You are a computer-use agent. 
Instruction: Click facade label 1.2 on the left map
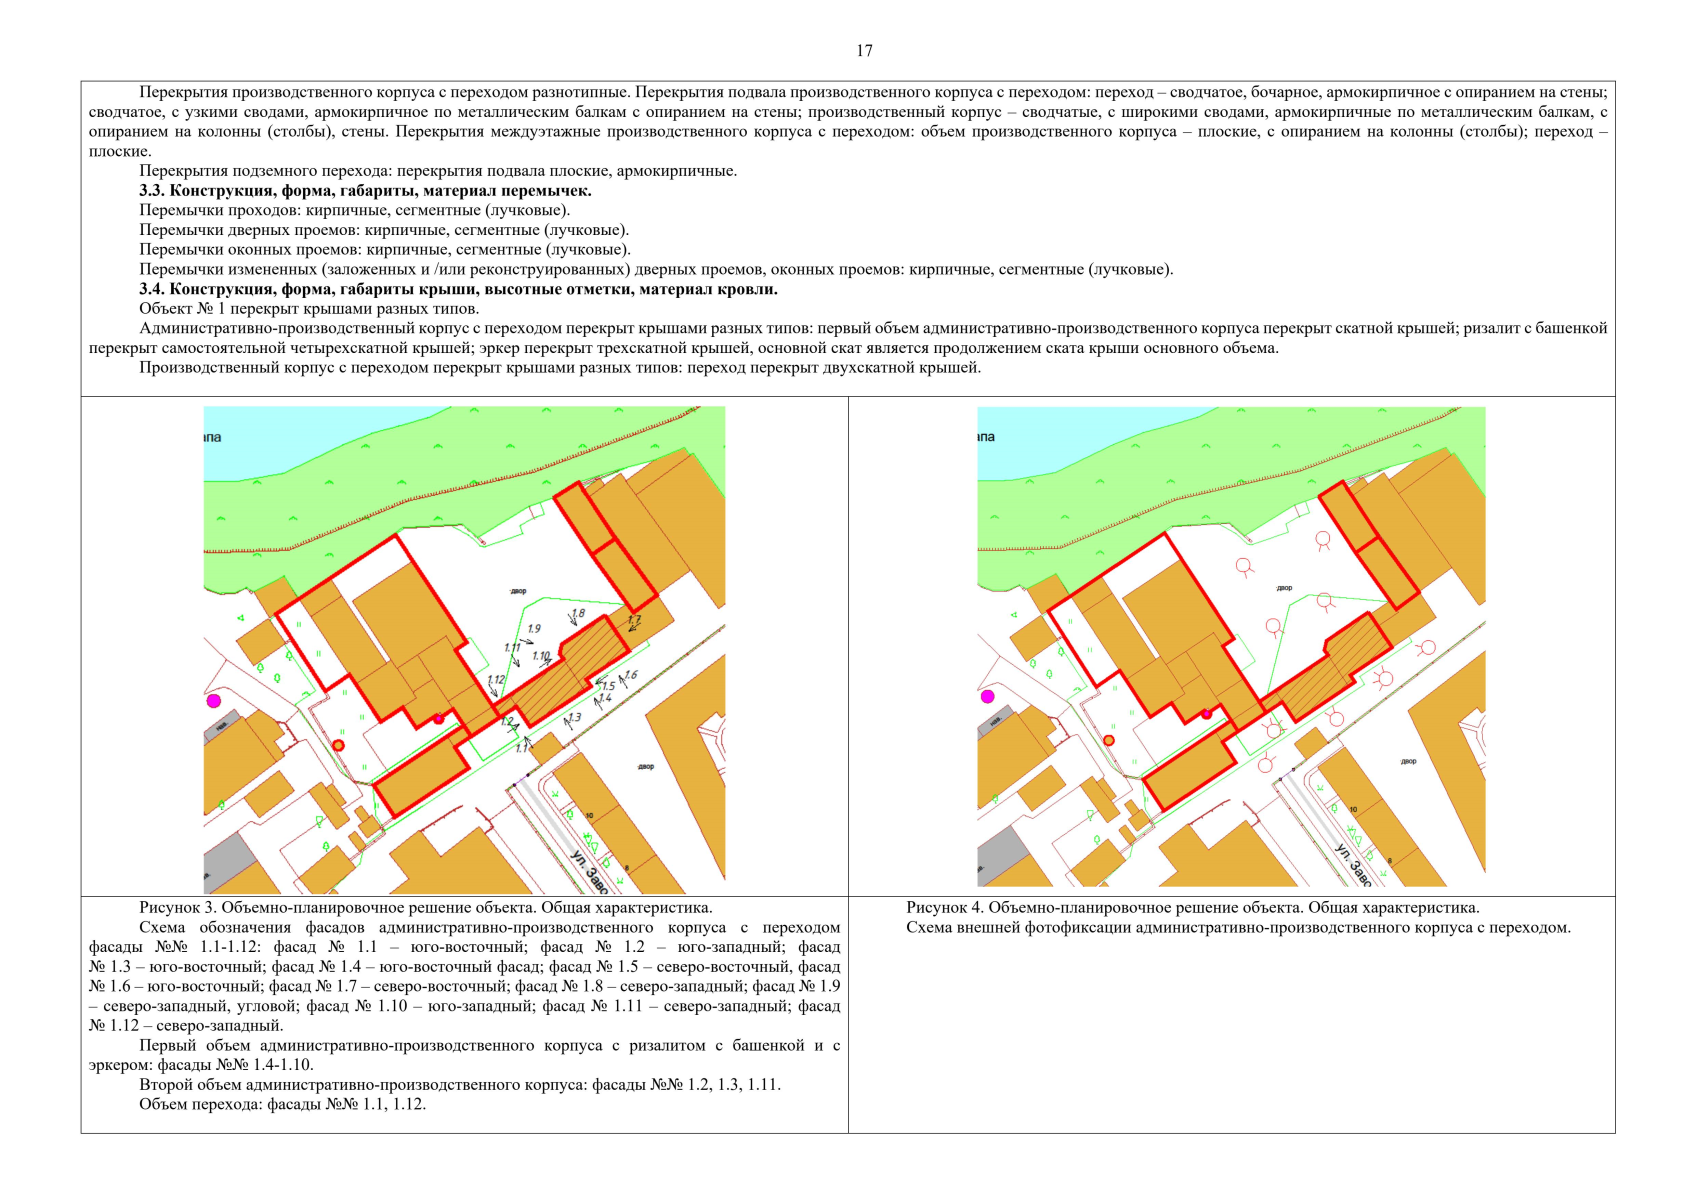pyautogui.click(x=505, y=721)
